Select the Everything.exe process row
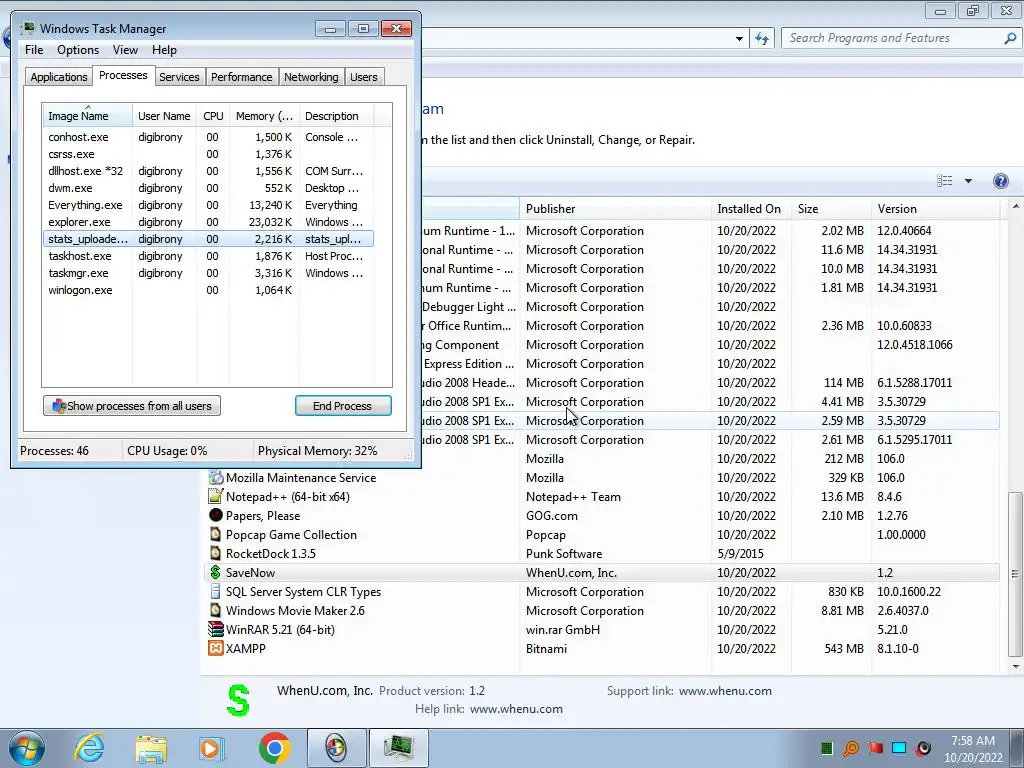1024x768 pixels. pyautogui.click(x=208, y=205)
